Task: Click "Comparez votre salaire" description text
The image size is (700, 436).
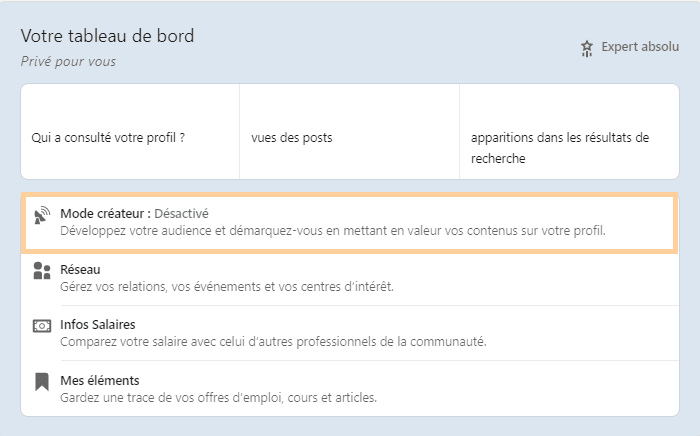Action: click(273, 342)
